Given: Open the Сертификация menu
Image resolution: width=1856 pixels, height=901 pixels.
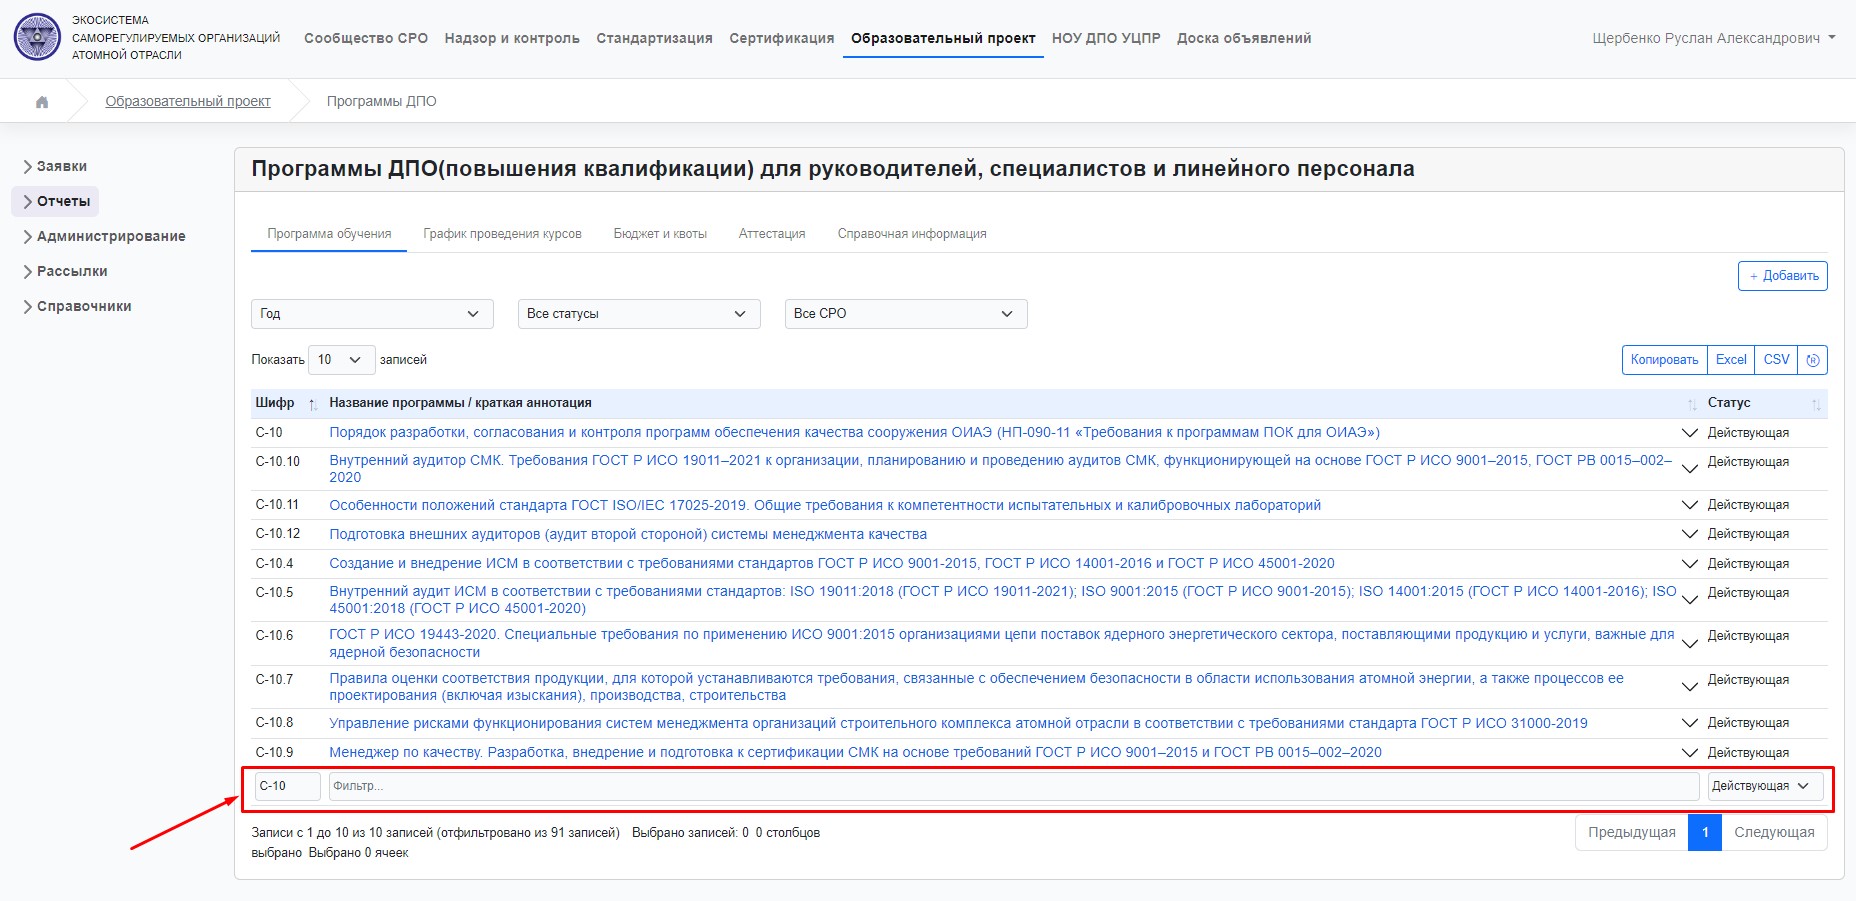Looking at the screenshot, I should point(782,38).
